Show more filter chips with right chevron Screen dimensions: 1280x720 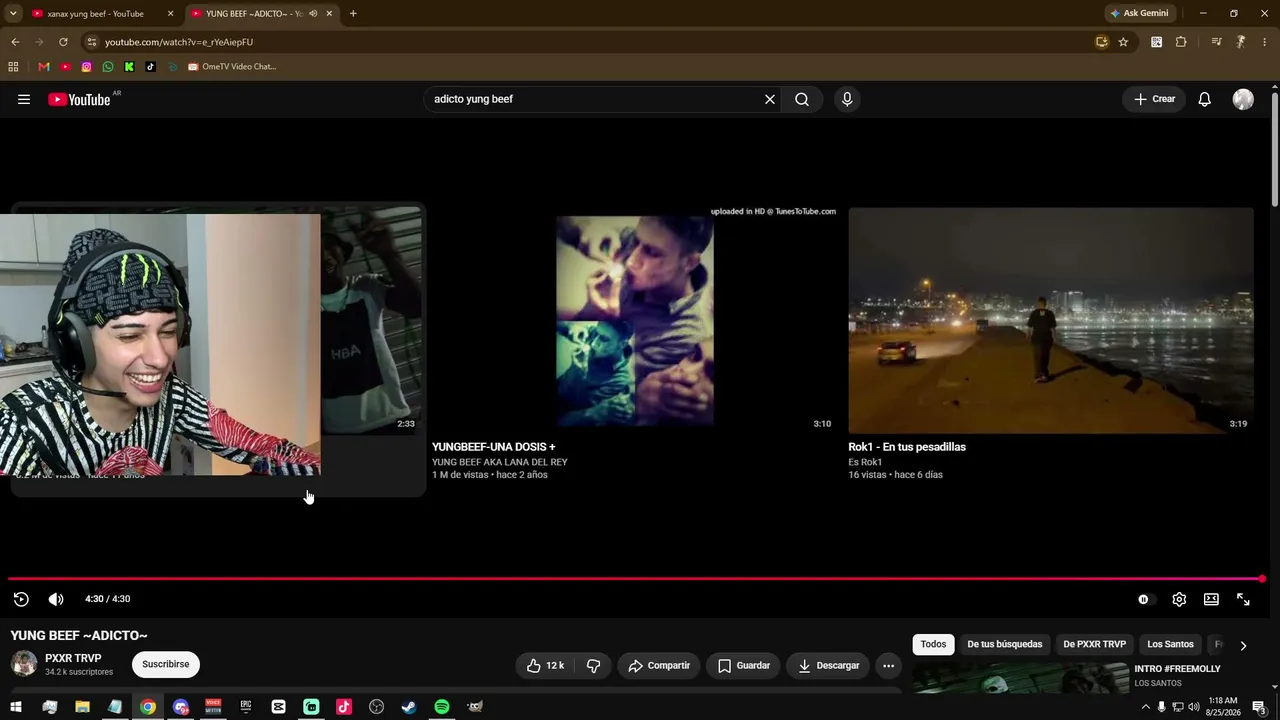coord(1243,646)
